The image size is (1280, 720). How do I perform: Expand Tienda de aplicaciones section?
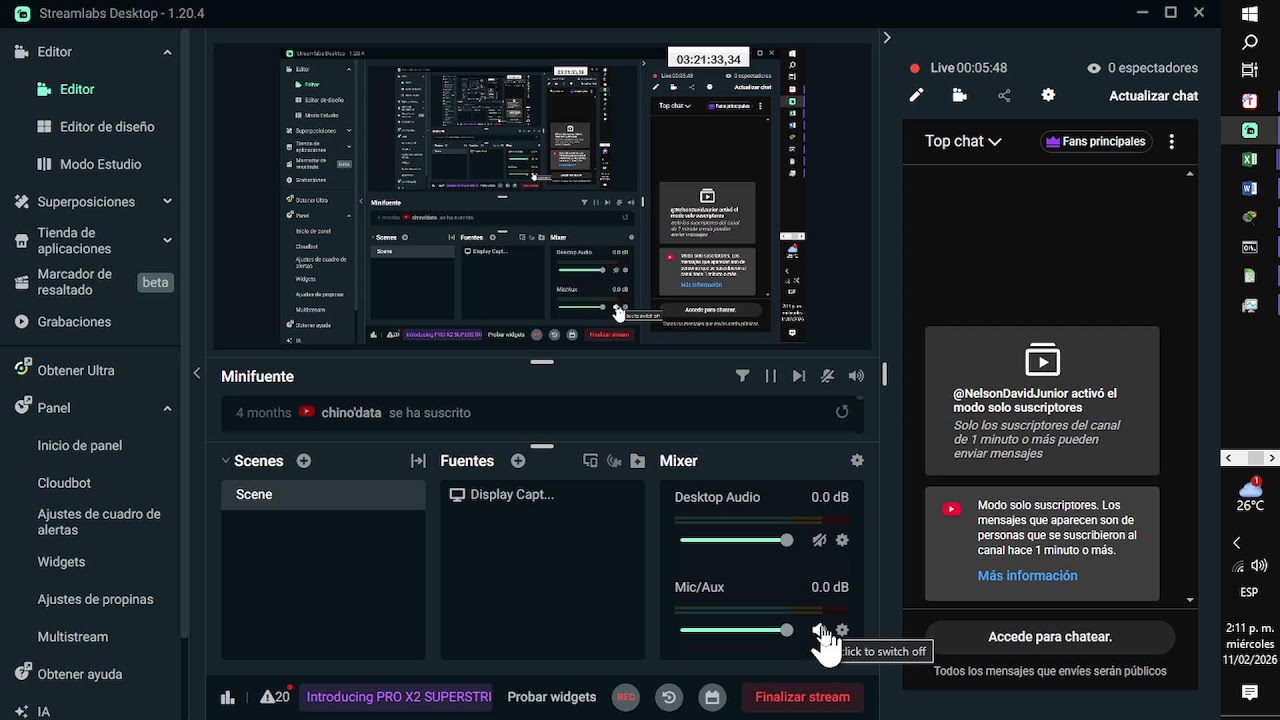click(x=168, y=240)
